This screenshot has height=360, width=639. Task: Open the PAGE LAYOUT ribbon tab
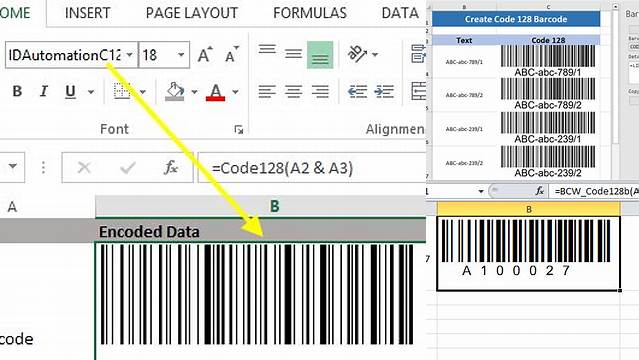(192, 13)
